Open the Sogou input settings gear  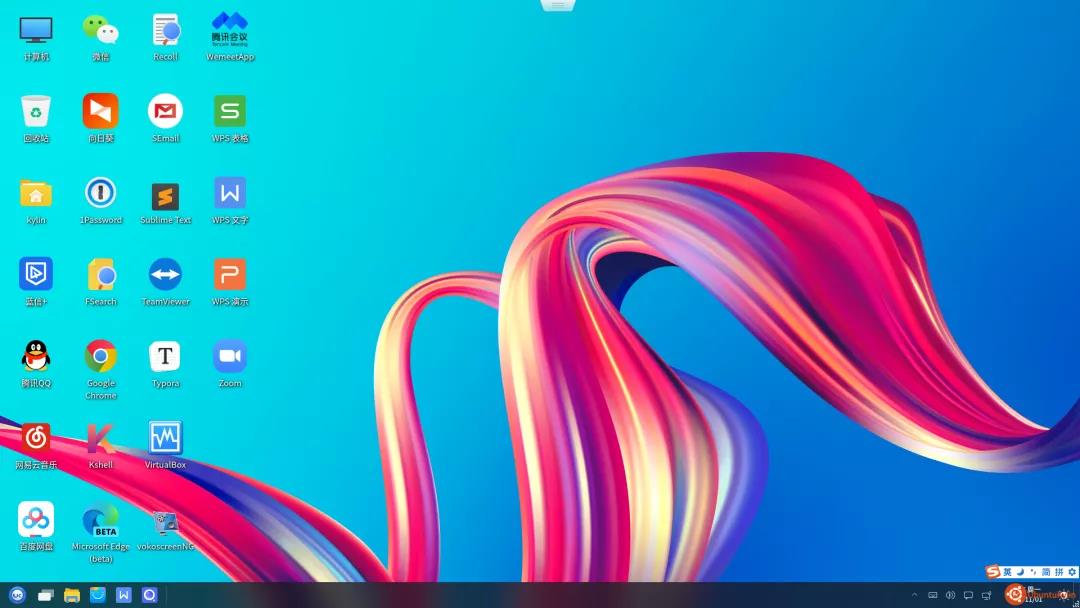[1072, 572]
